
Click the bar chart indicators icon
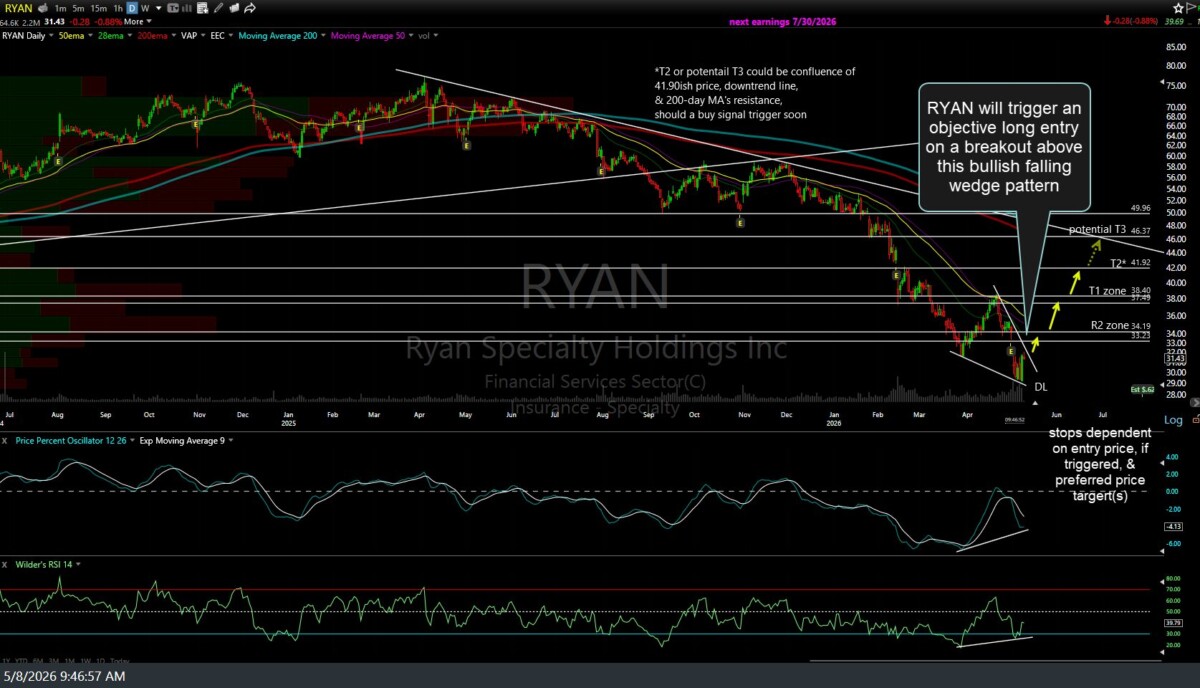[188, 8]
